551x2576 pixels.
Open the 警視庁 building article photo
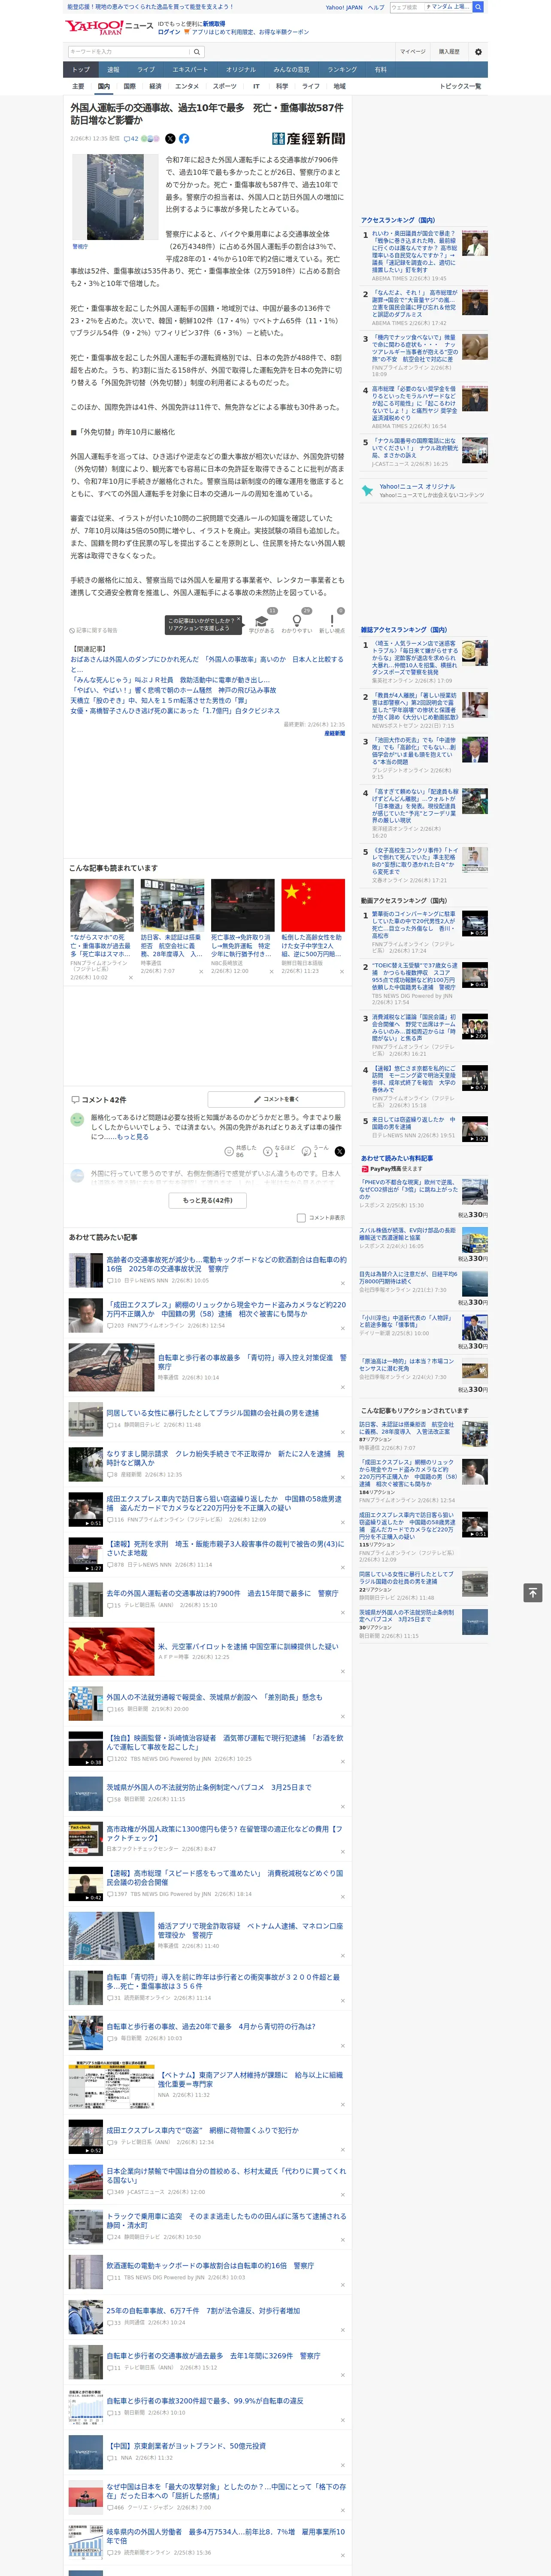pyautogui.click(x=115, y=197)
